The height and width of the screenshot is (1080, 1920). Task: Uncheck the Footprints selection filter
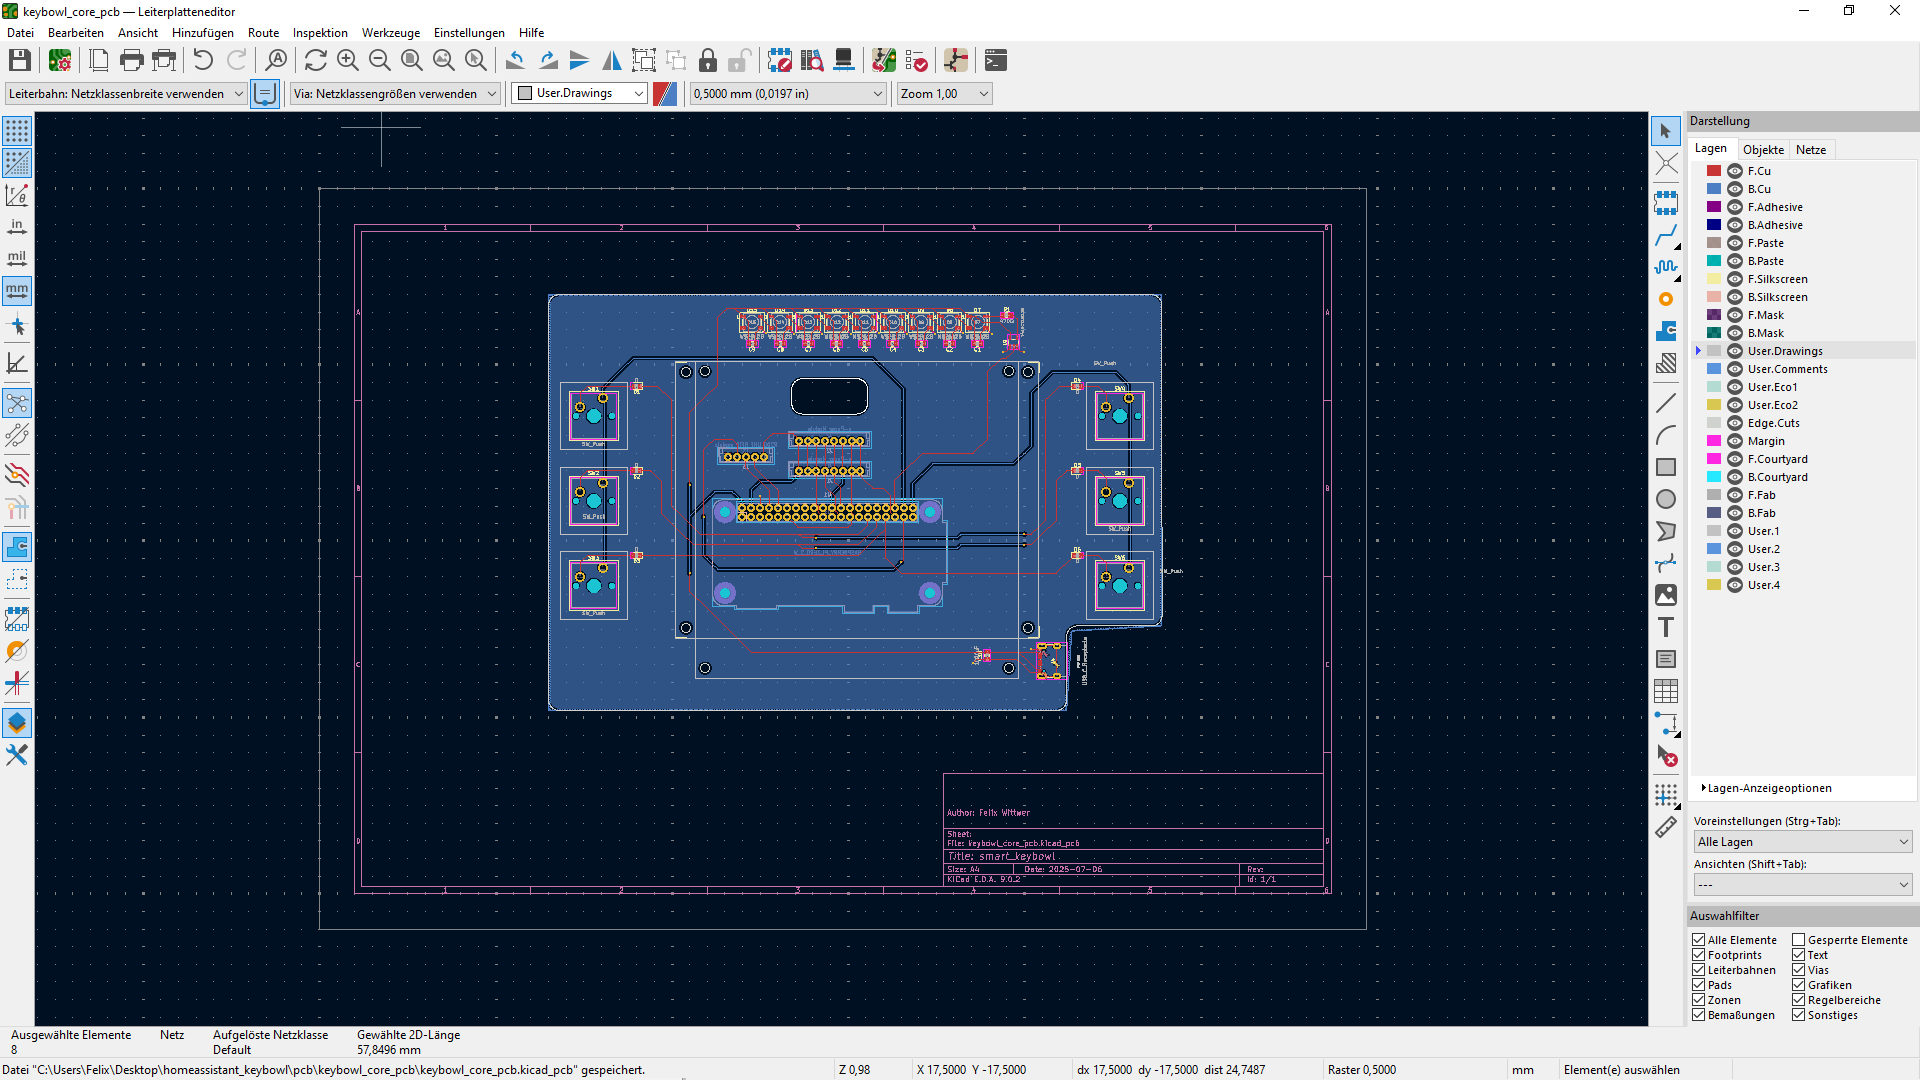click(1698, 955)
